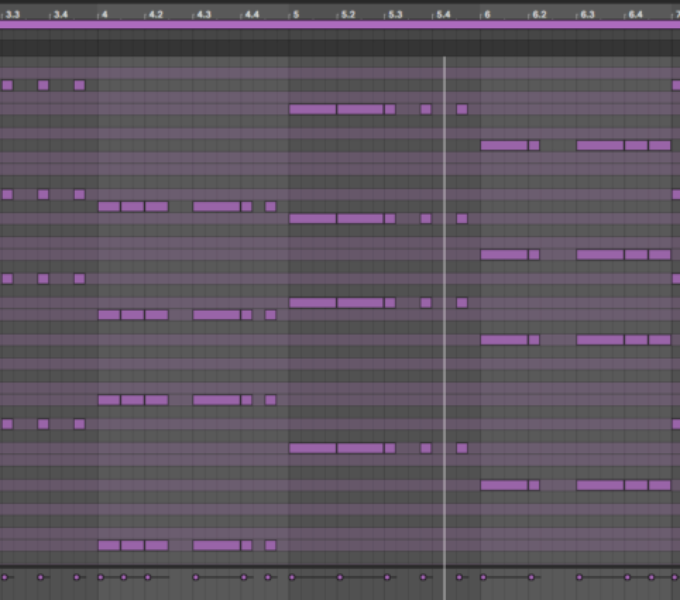Click the velocity marker at bar 6

click(483, 577)
